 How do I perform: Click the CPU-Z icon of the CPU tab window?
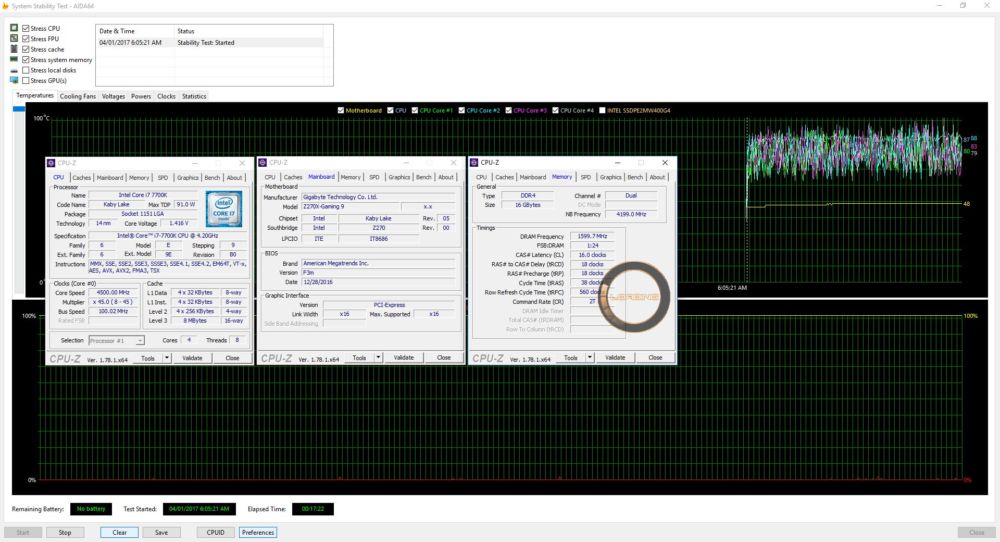tap(51, 163)
